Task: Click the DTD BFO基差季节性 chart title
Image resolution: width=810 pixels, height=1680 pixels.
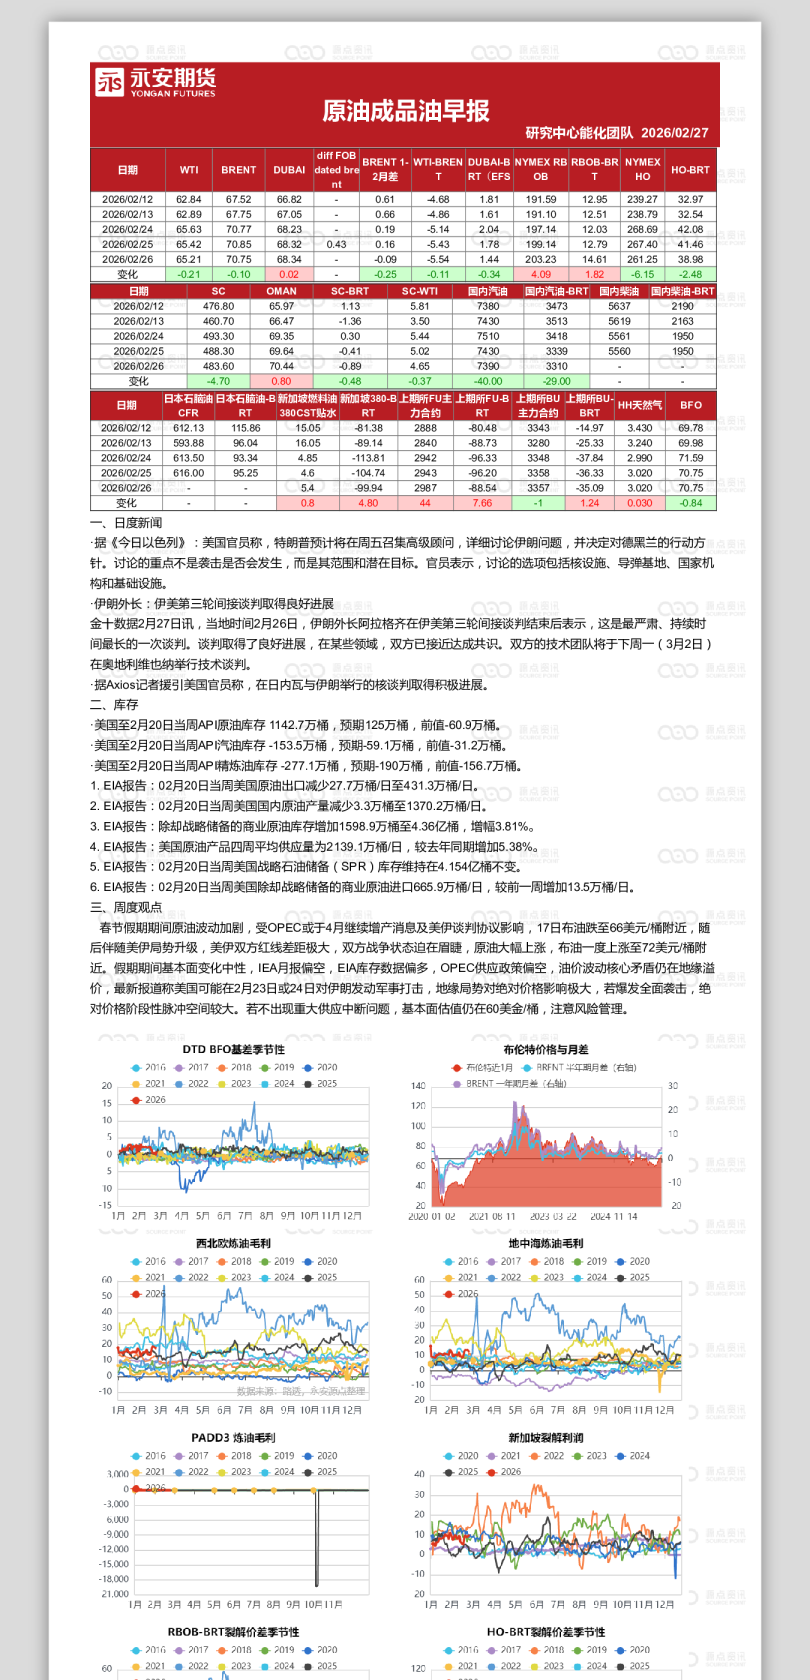Action: tap(233, 1050)
